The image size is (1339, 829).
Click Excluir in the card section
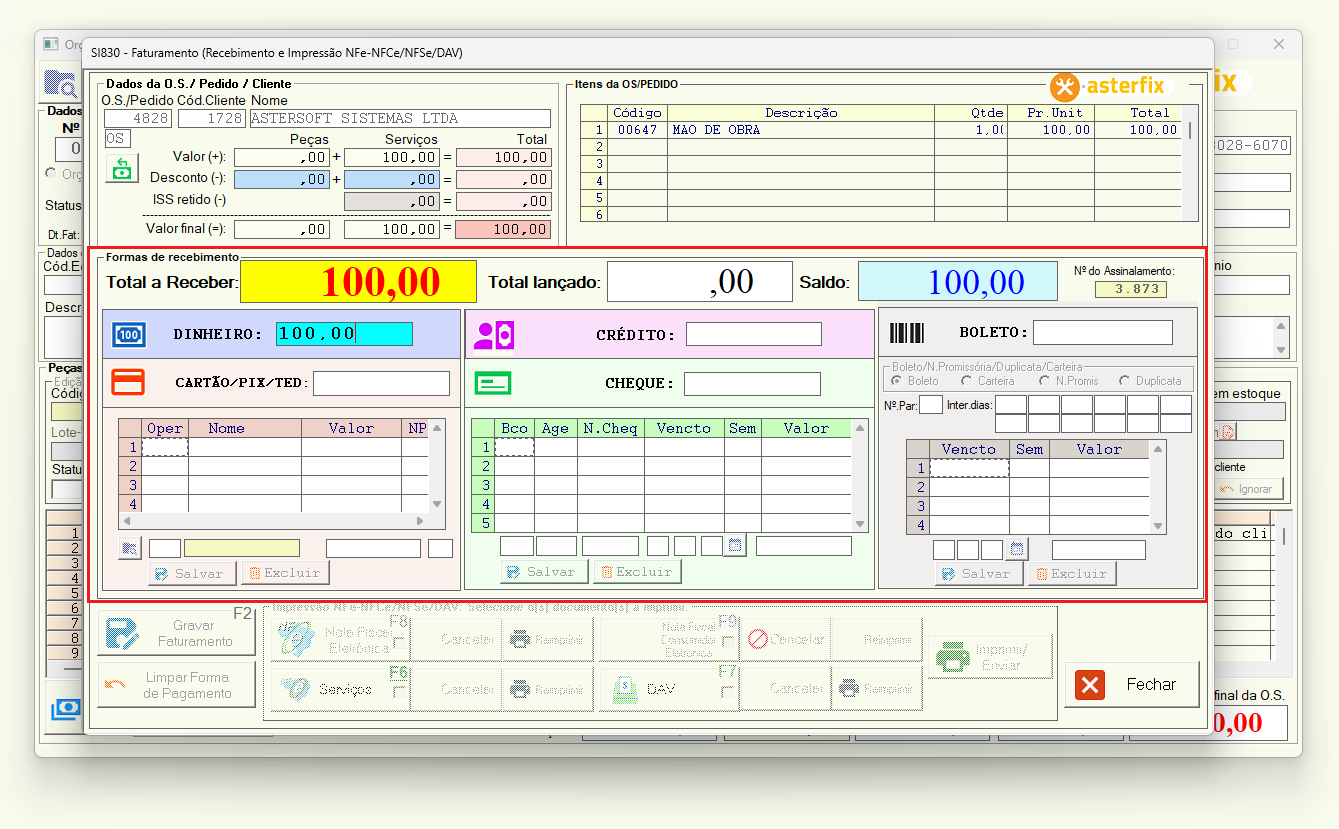tap(285, 573)
